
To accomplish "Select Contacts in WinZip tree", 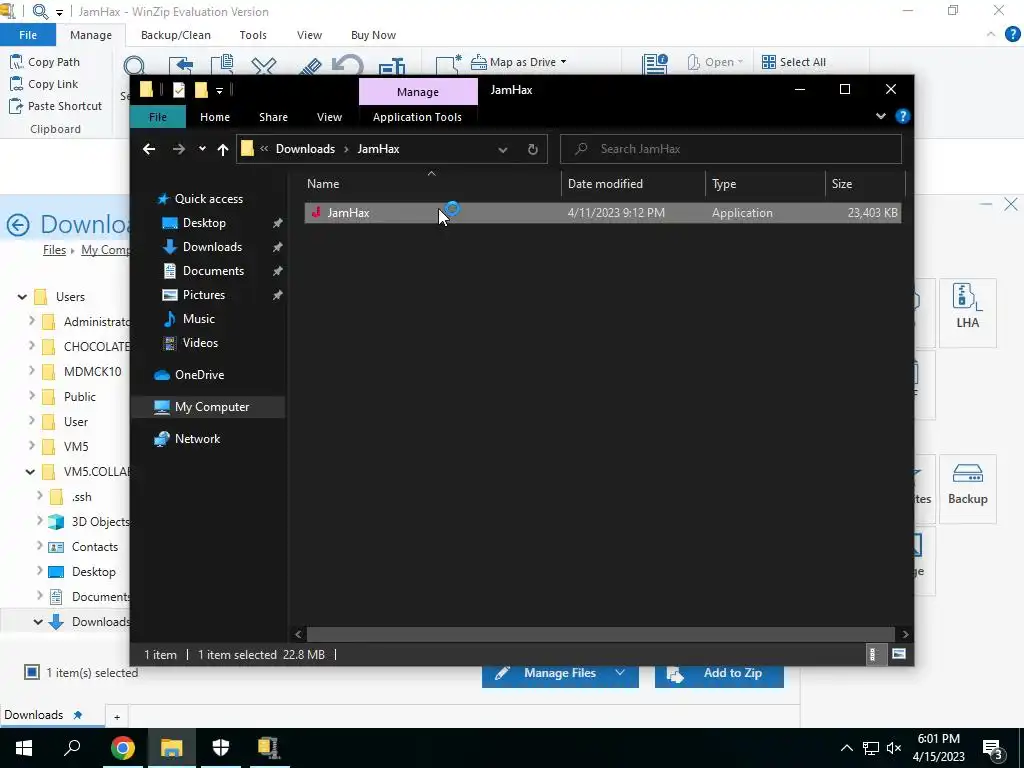I will [95, 547].
